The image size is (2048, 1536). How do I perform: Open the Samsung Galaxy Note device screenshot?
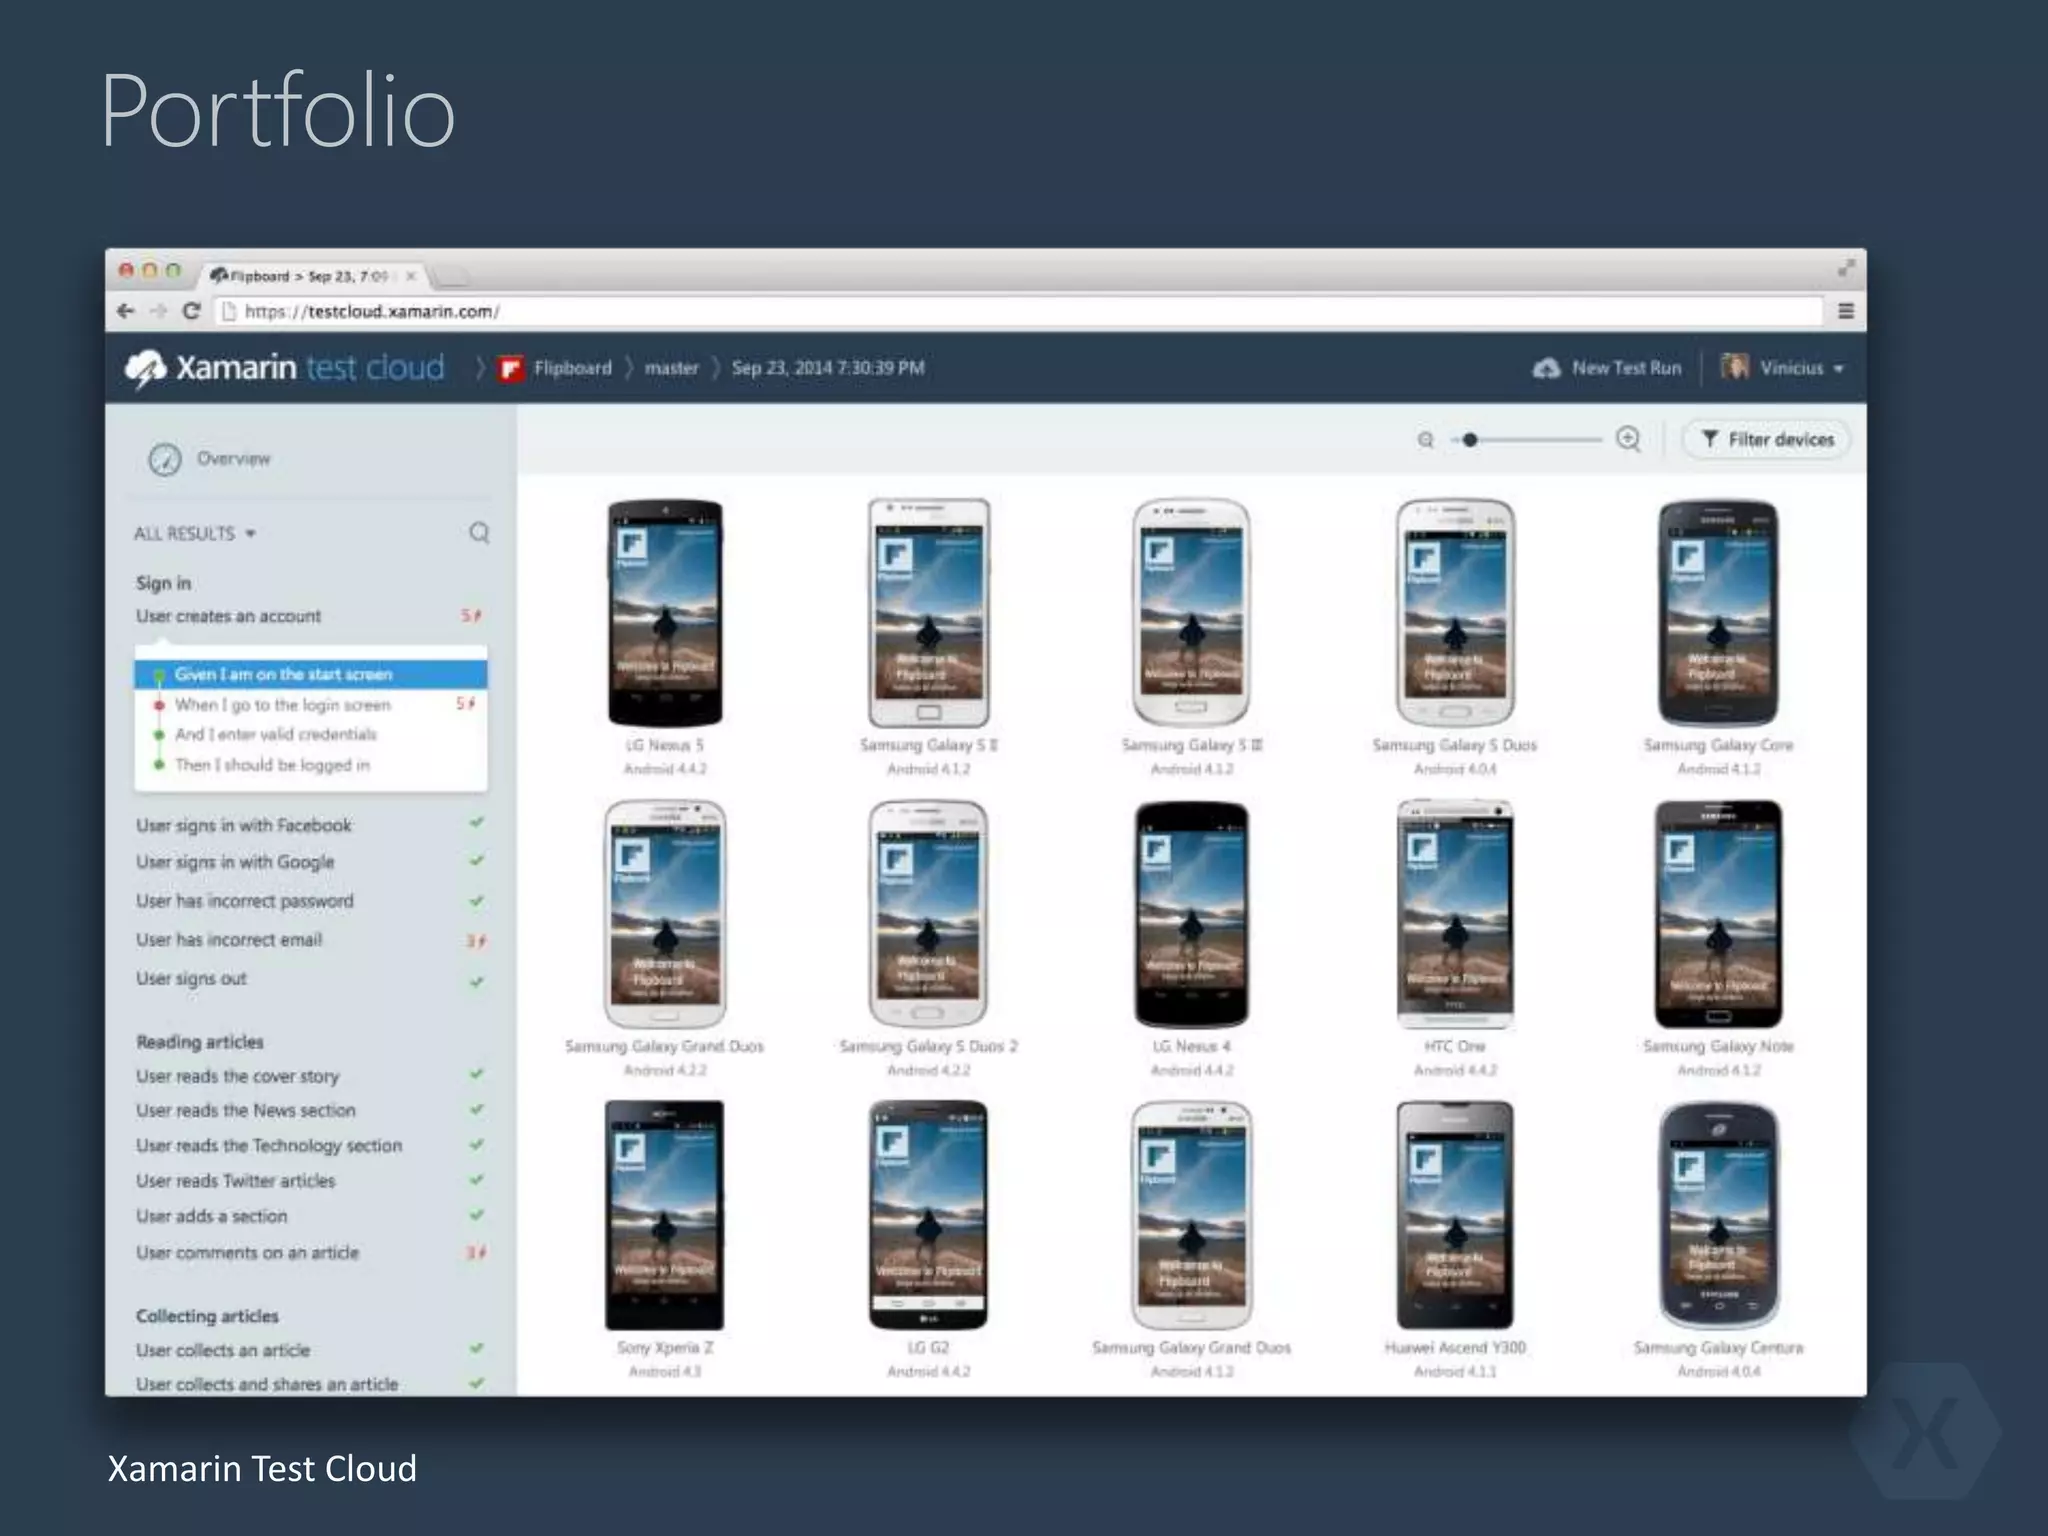tap(1718, 913)
